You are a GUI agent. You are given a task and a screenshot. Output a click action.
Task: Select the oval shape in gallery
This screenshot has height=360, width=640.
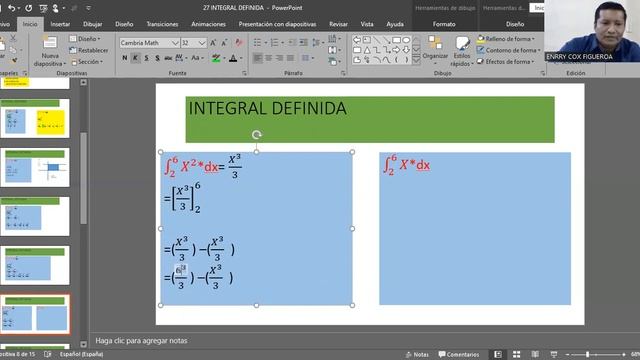click(x=406, y=40)
